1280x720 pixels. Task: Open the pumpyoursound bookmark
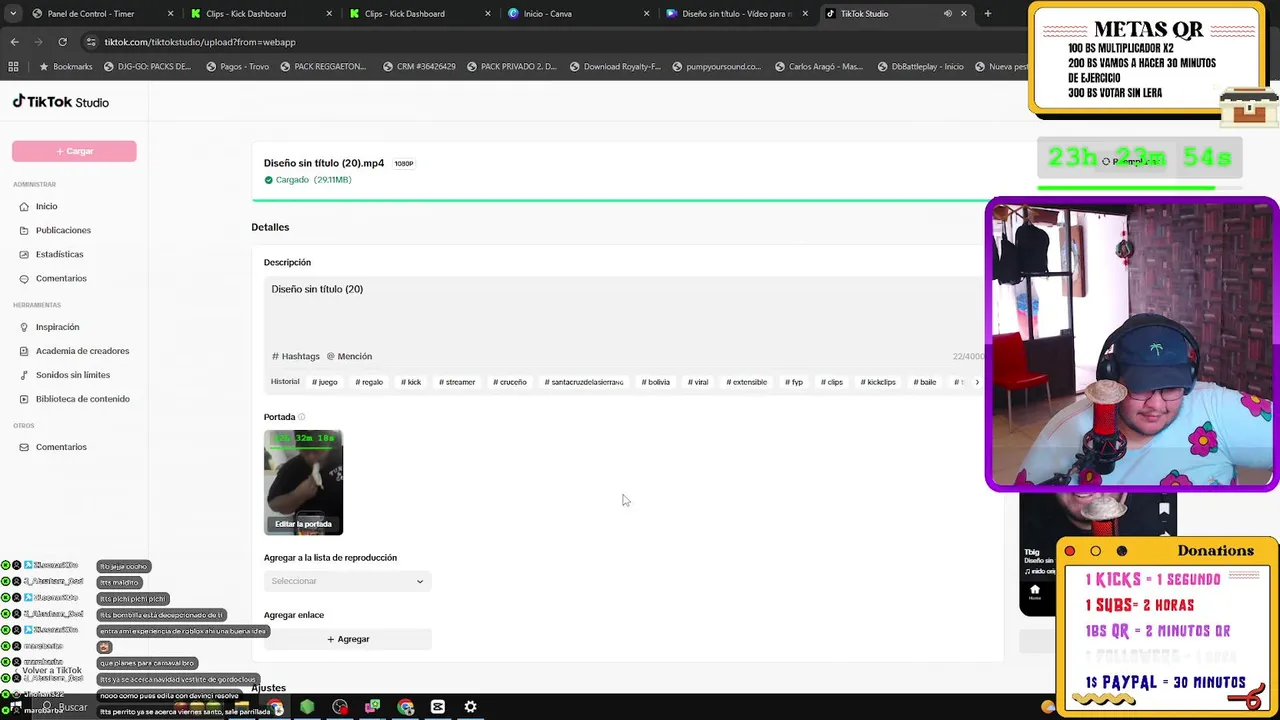tap(717, 67)
